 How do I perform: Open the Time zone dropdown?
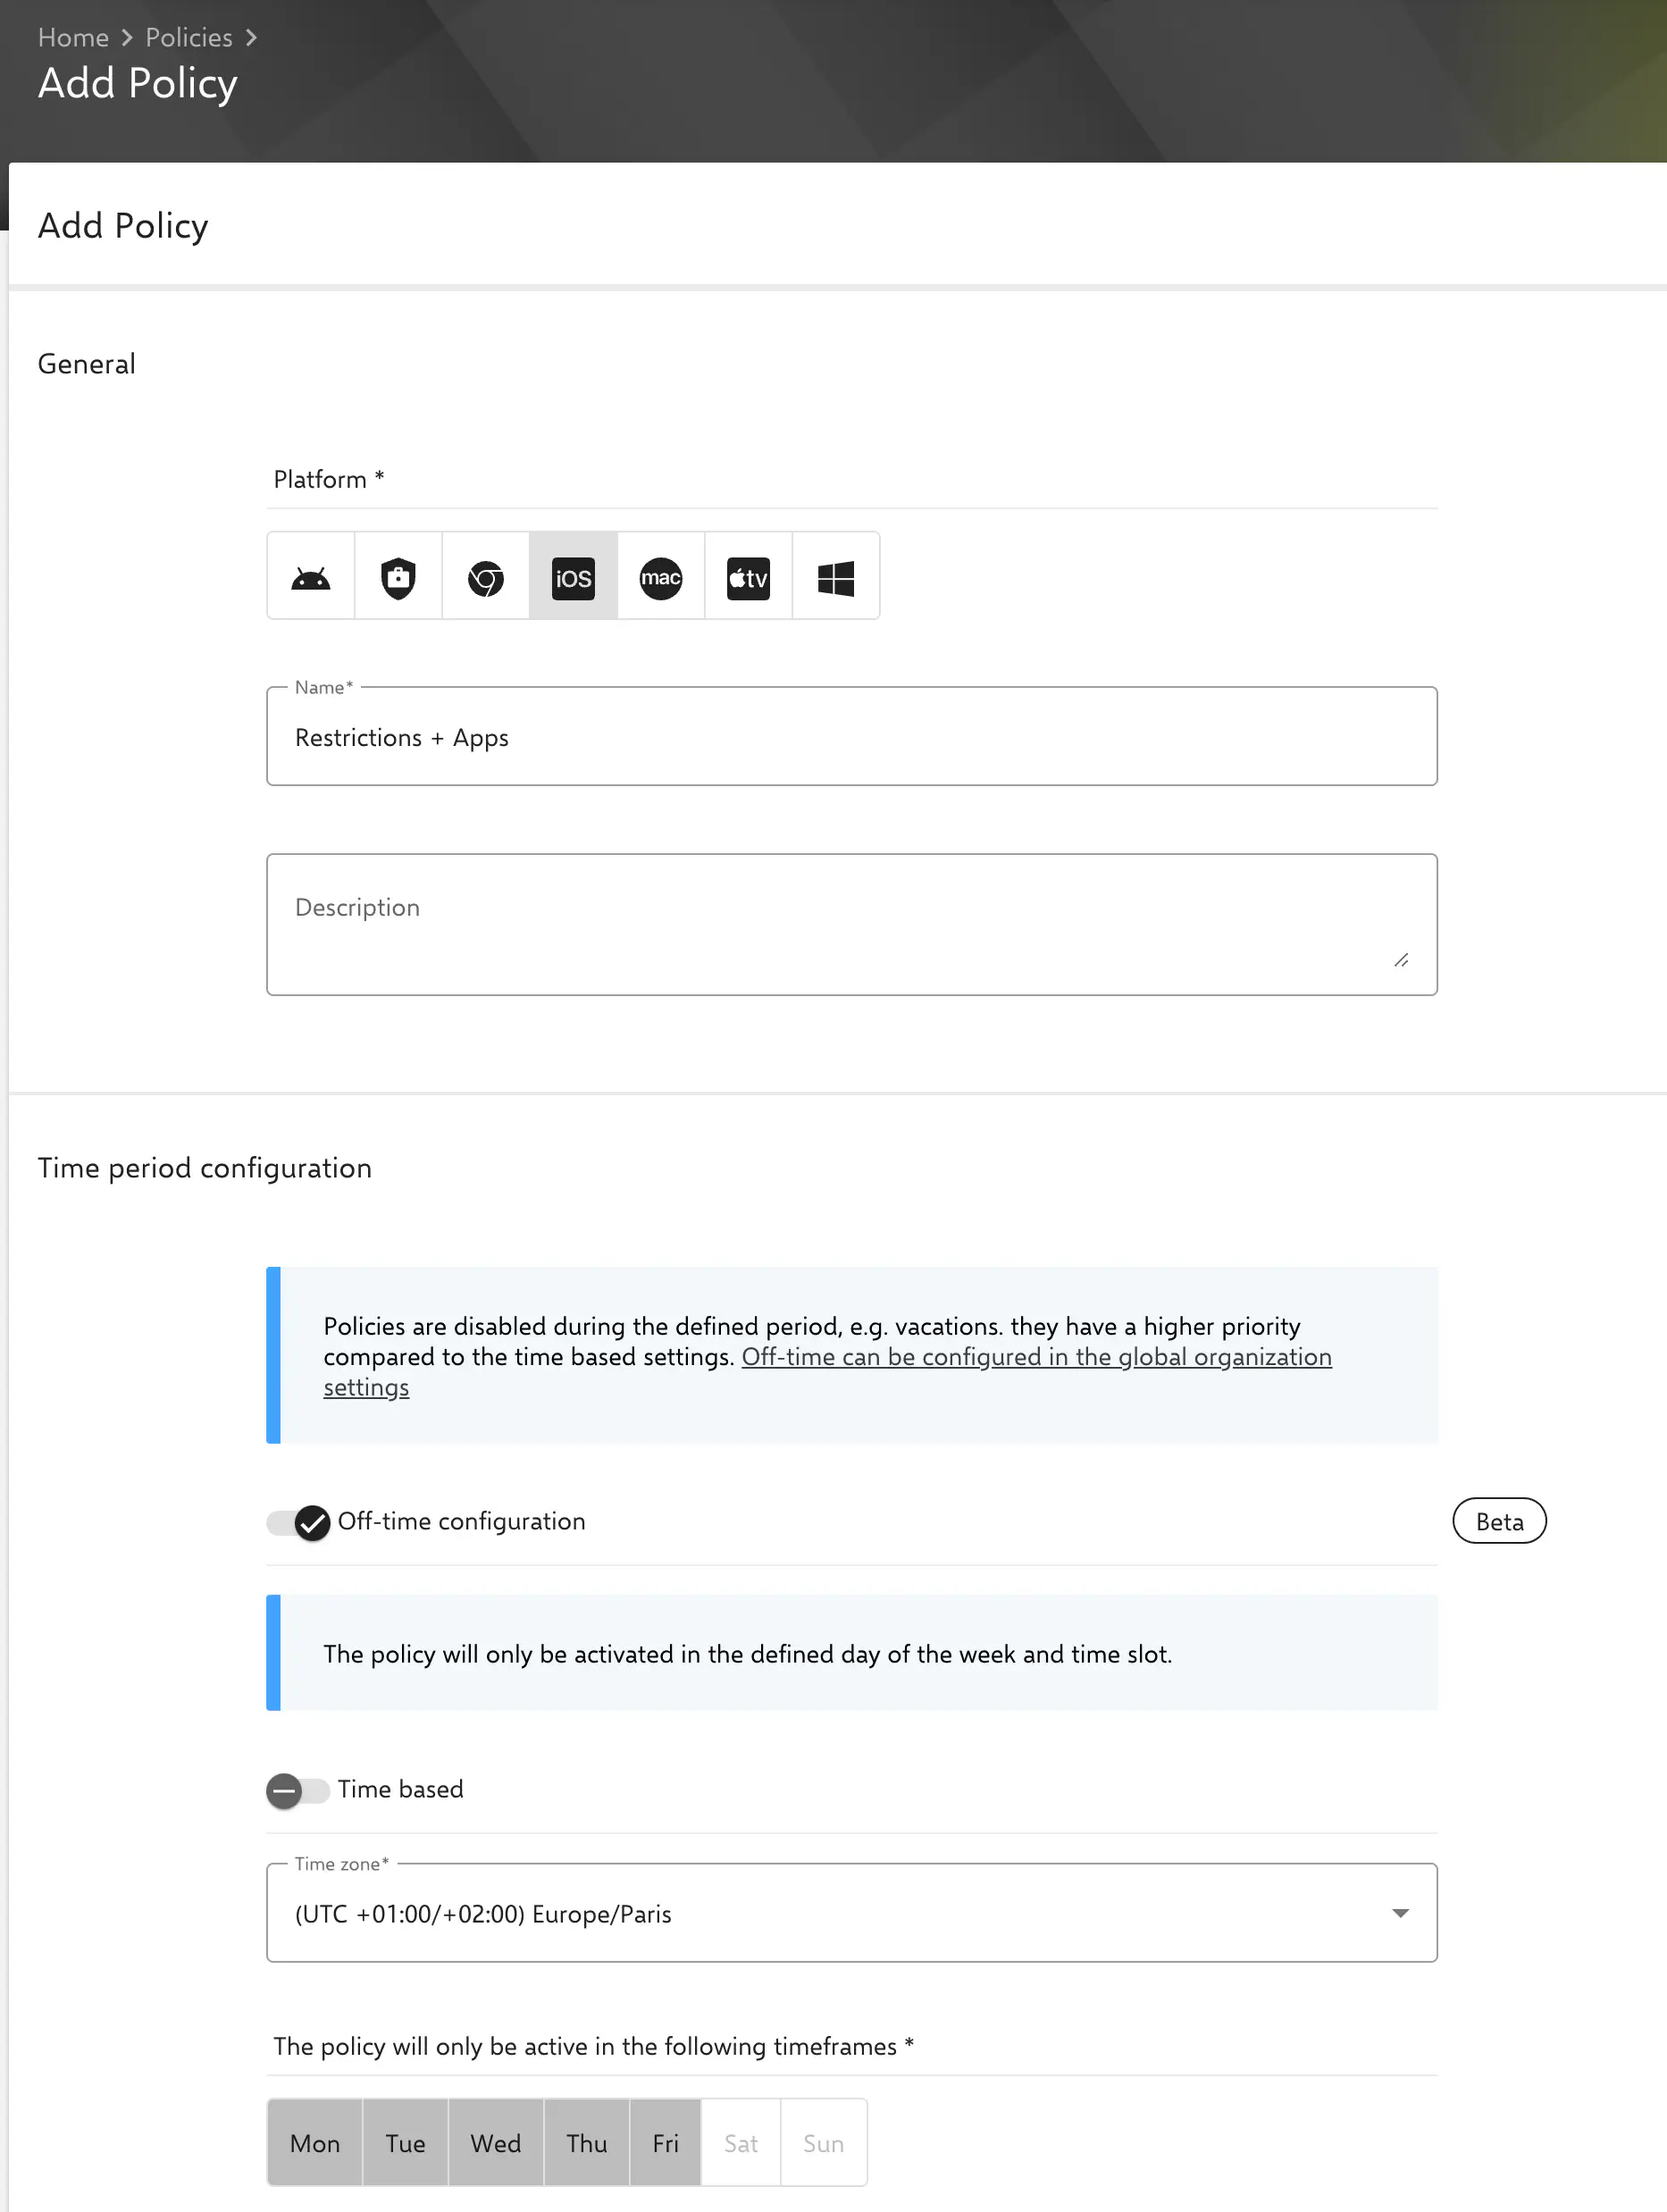[x=852, y=1913]
